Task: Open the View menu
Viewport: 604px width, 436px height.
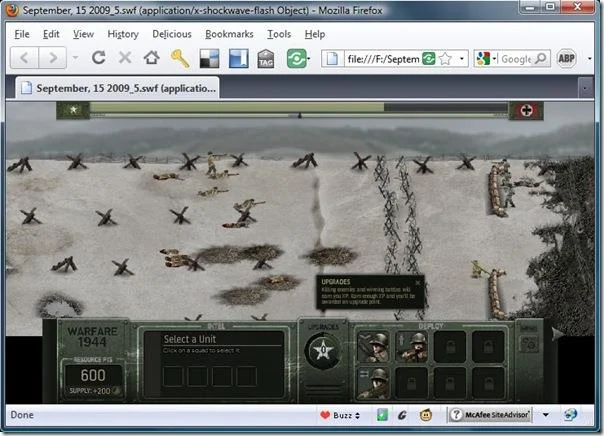Action: (x=83, y=34)
